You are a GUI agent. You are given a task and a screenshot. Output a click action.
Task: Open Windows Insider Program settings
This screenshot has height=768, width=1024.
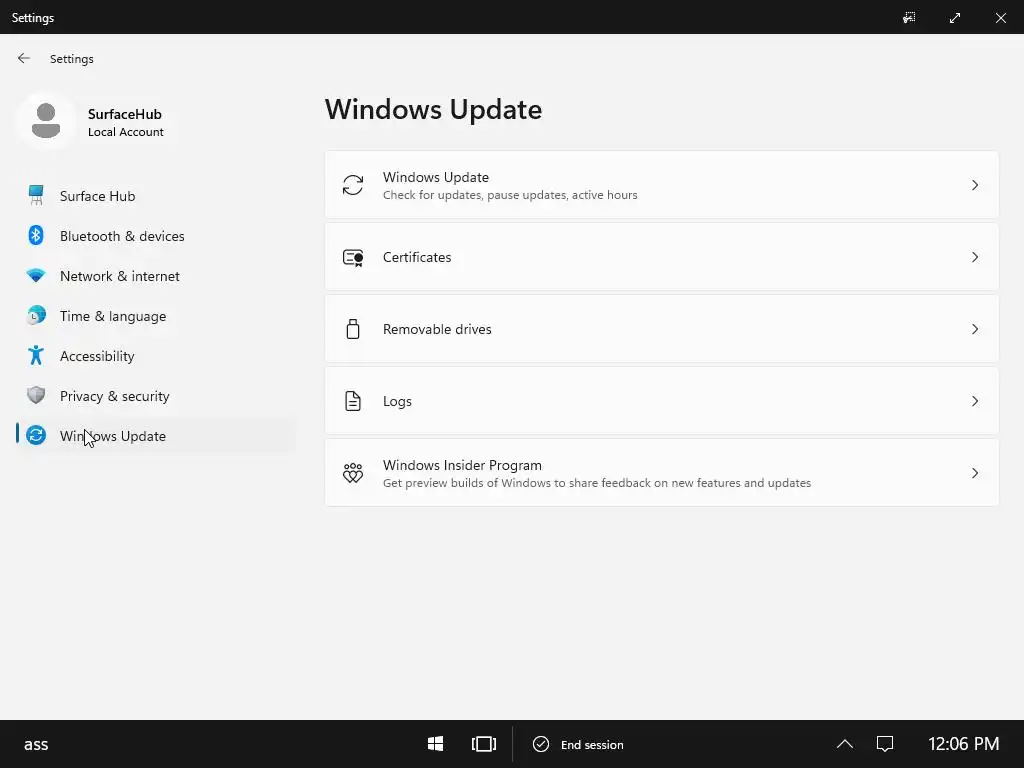tap(662, 473)
